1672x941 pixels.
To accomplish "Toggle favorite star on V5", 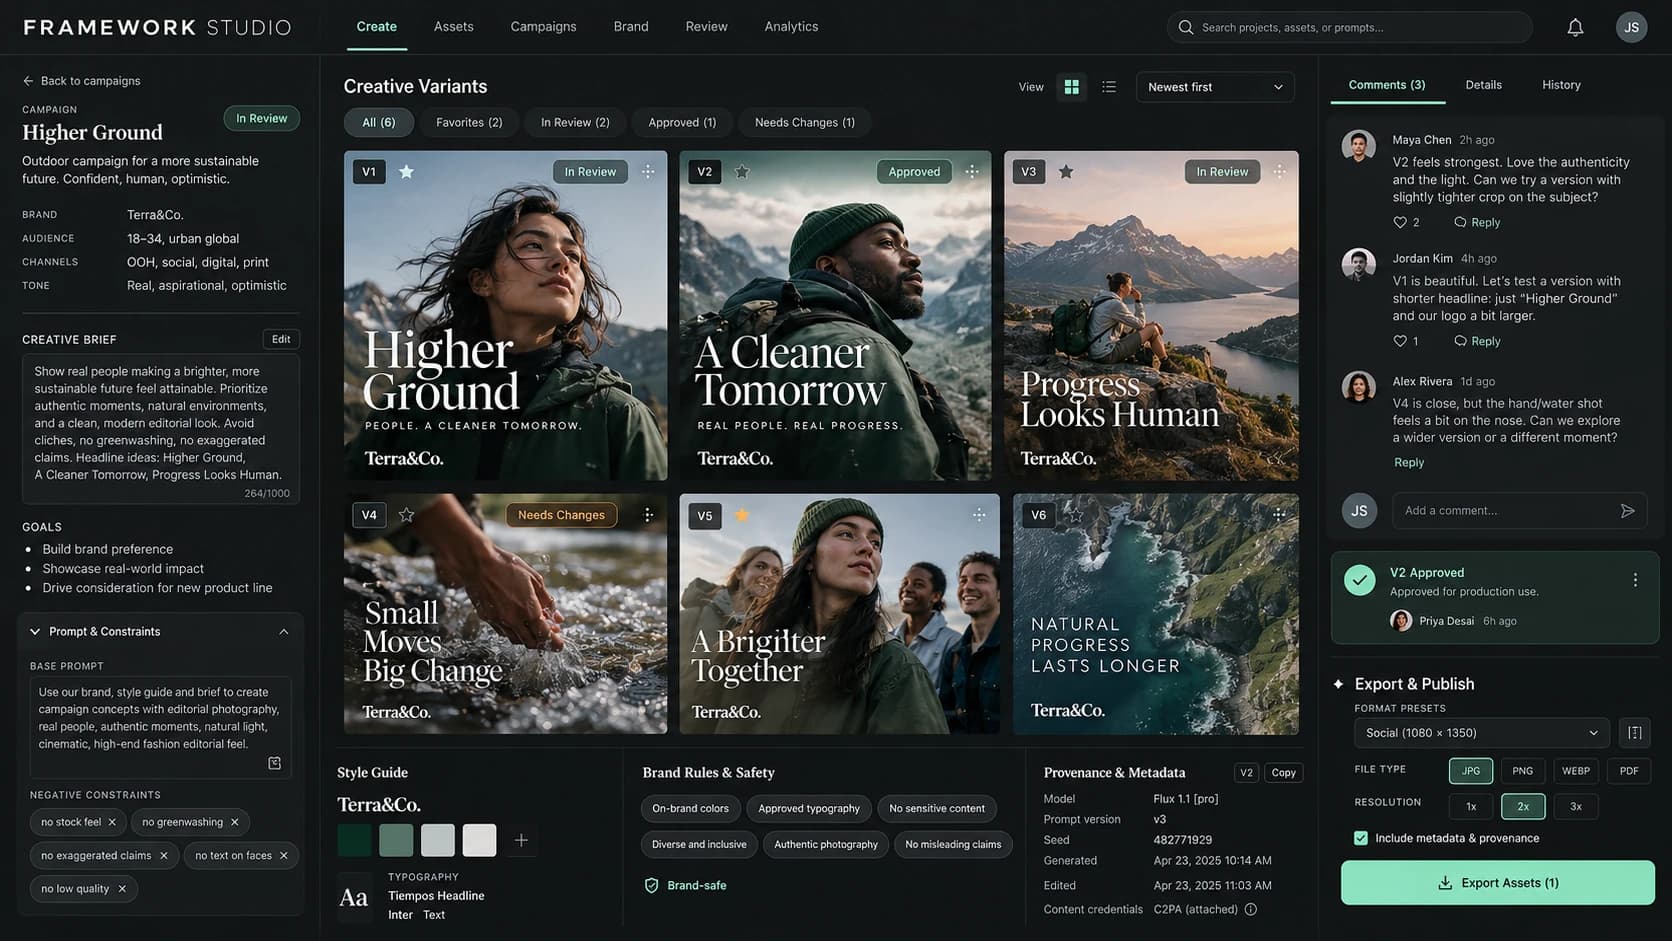I will point(742,515).
